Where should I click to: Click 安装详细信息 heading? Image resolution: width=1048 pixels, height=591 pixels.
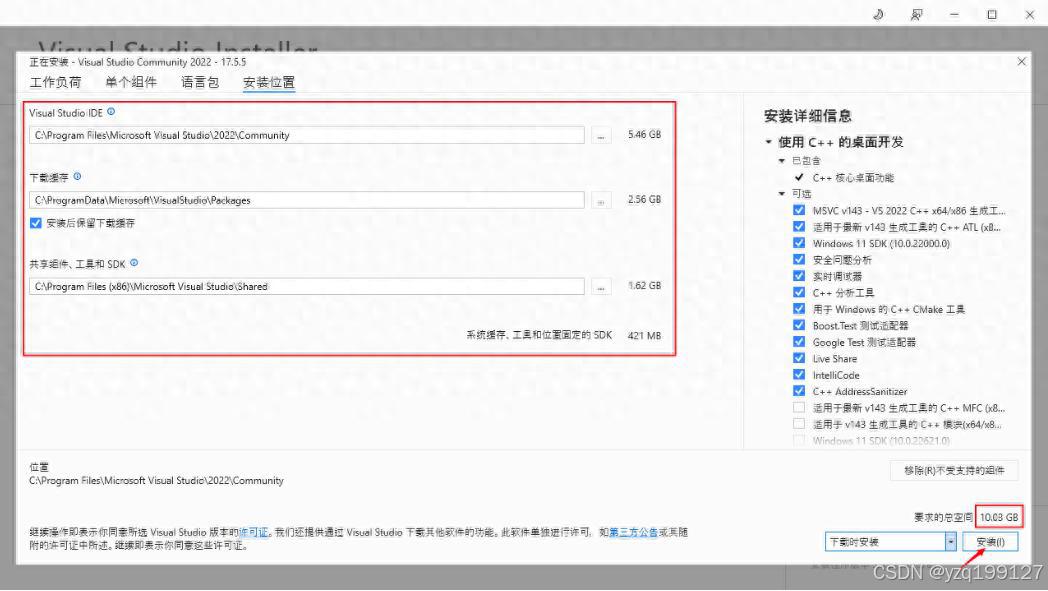click(808, 116)
